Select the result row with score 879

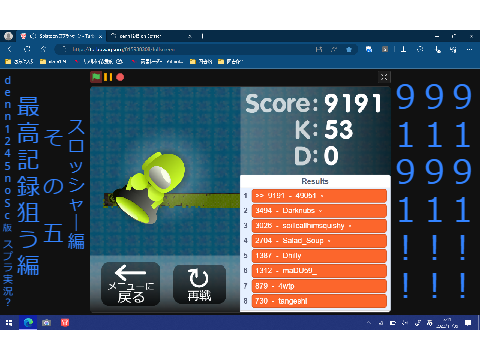[x=319, y=286]
